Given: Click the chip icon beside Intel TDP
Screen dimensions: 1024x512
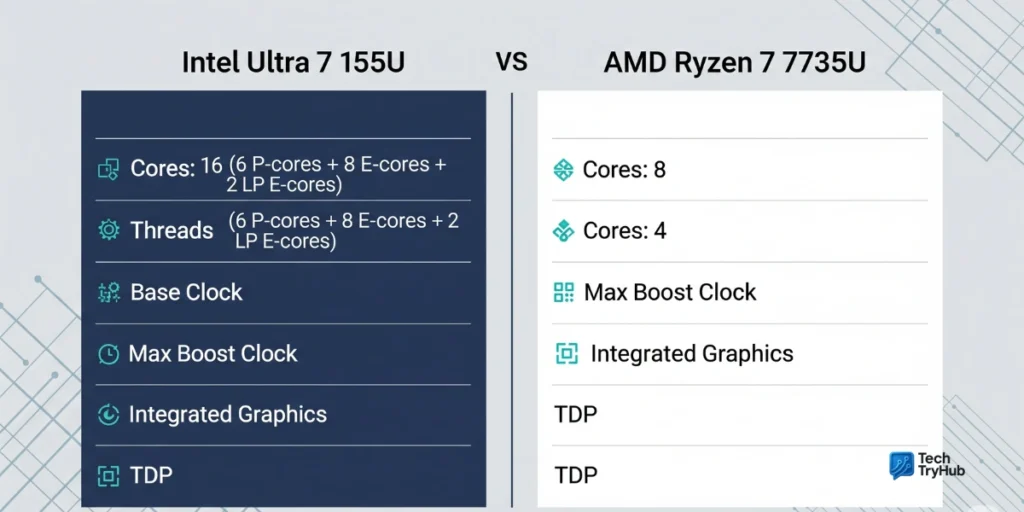Looking at the screenshot, I should tap(108, 476).
